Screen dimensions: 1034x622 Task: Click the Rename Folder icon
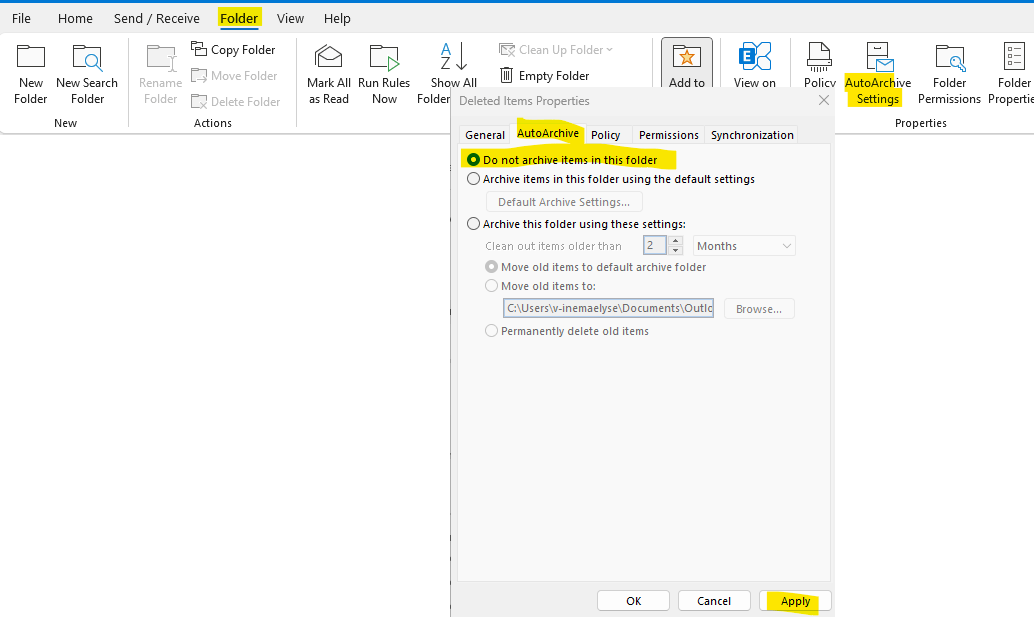pyautogui.click(x=160, y=58)
